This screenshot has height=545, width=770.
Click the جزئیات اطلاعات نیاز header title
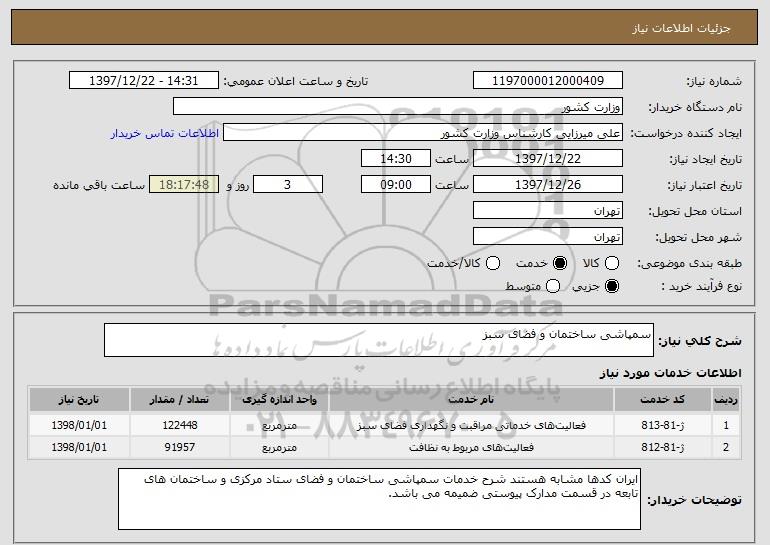(681, 28)
